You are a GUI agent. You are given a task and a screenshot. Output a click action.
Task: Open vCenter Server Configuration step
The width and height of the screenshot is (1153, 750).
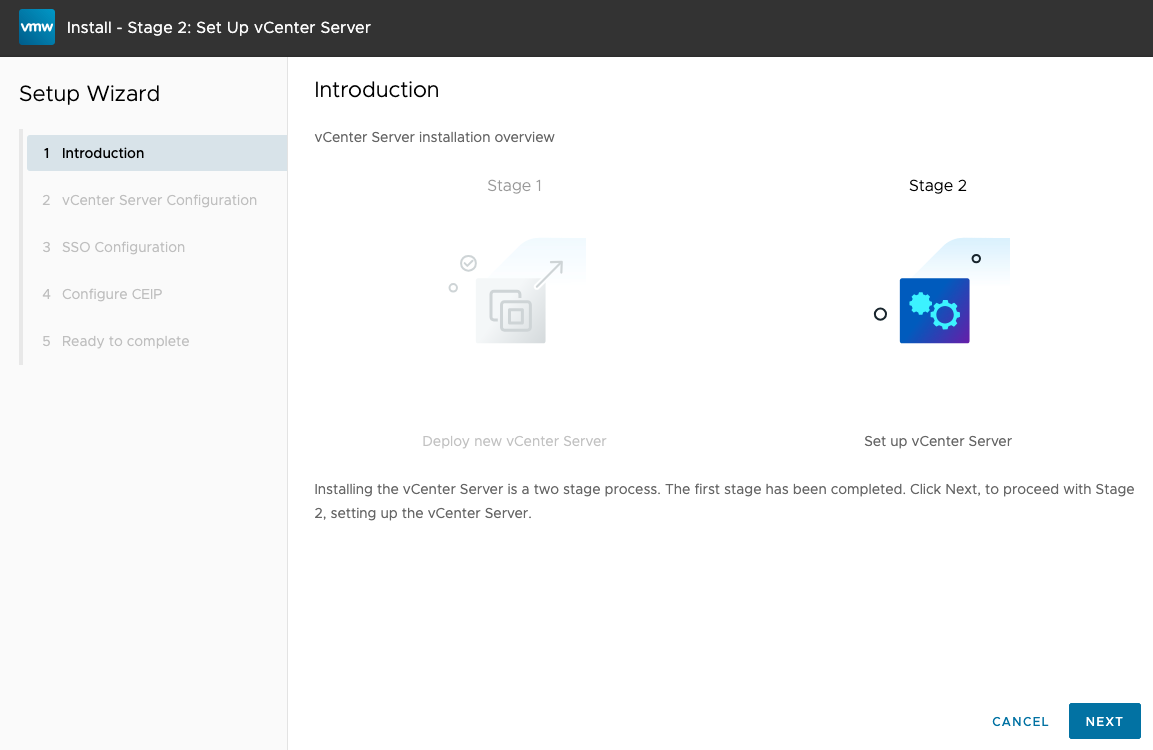click(x=157, y=200)
